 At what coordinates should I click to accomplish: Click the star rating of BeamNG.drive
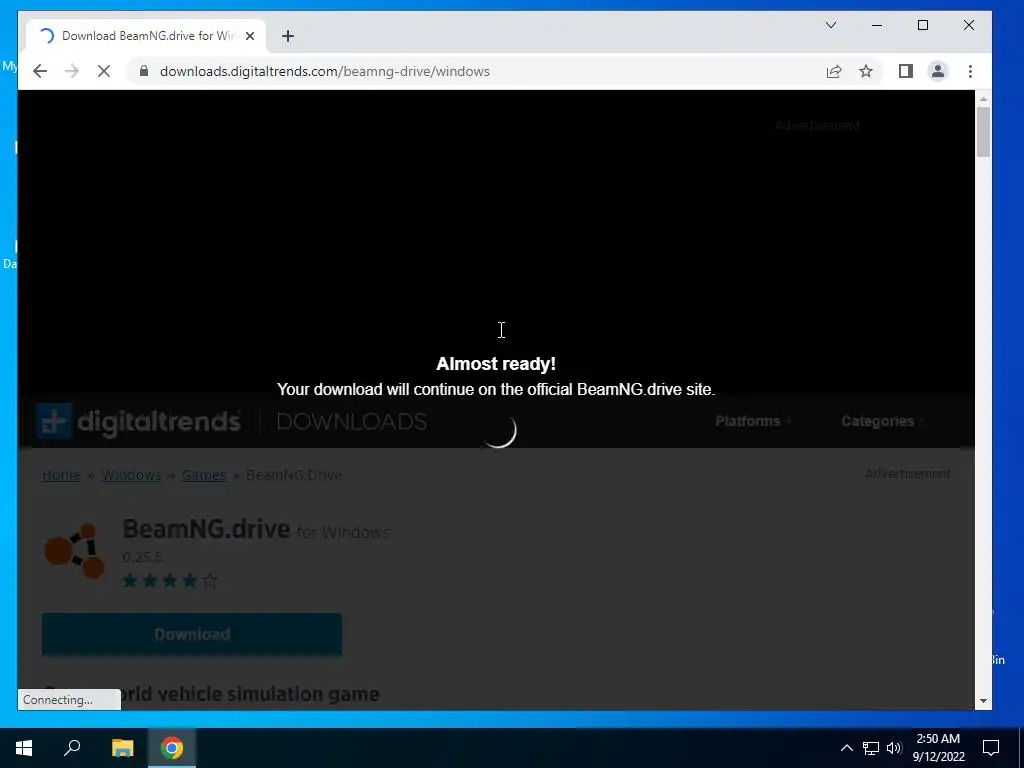point(170,580)
